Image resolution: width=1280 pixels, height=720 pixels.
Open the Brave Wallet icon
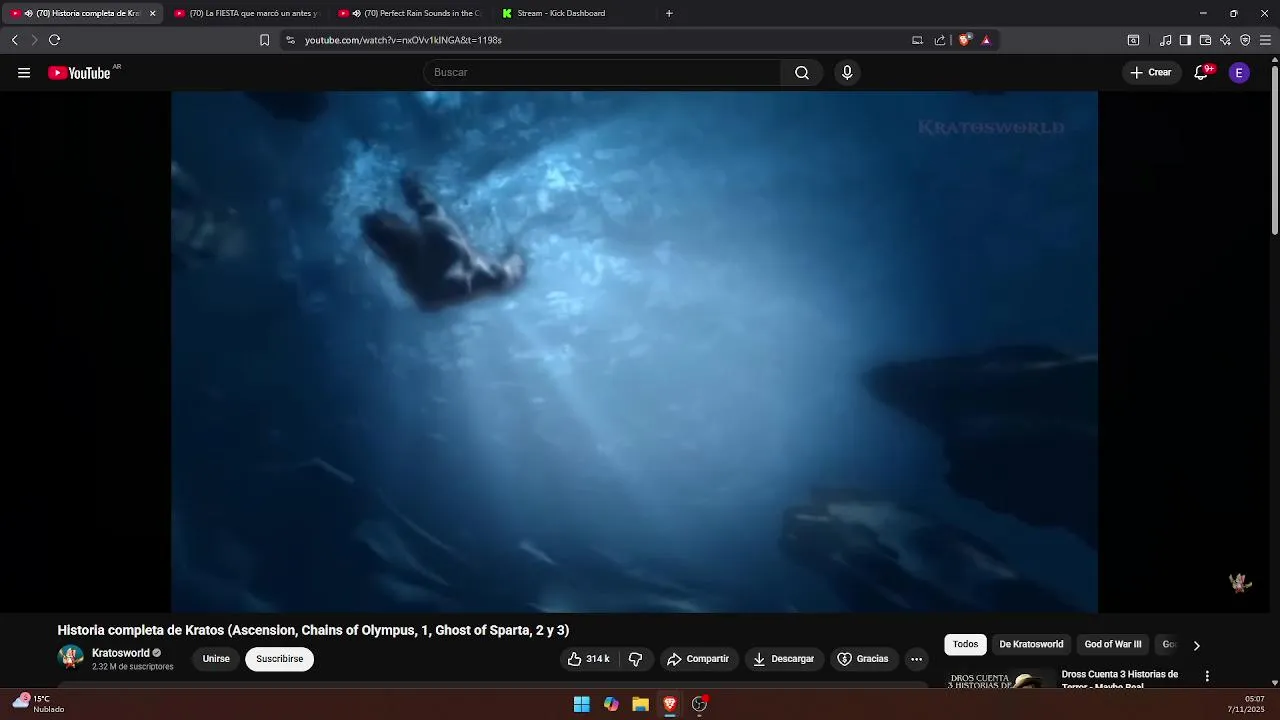coord(1205,40)
